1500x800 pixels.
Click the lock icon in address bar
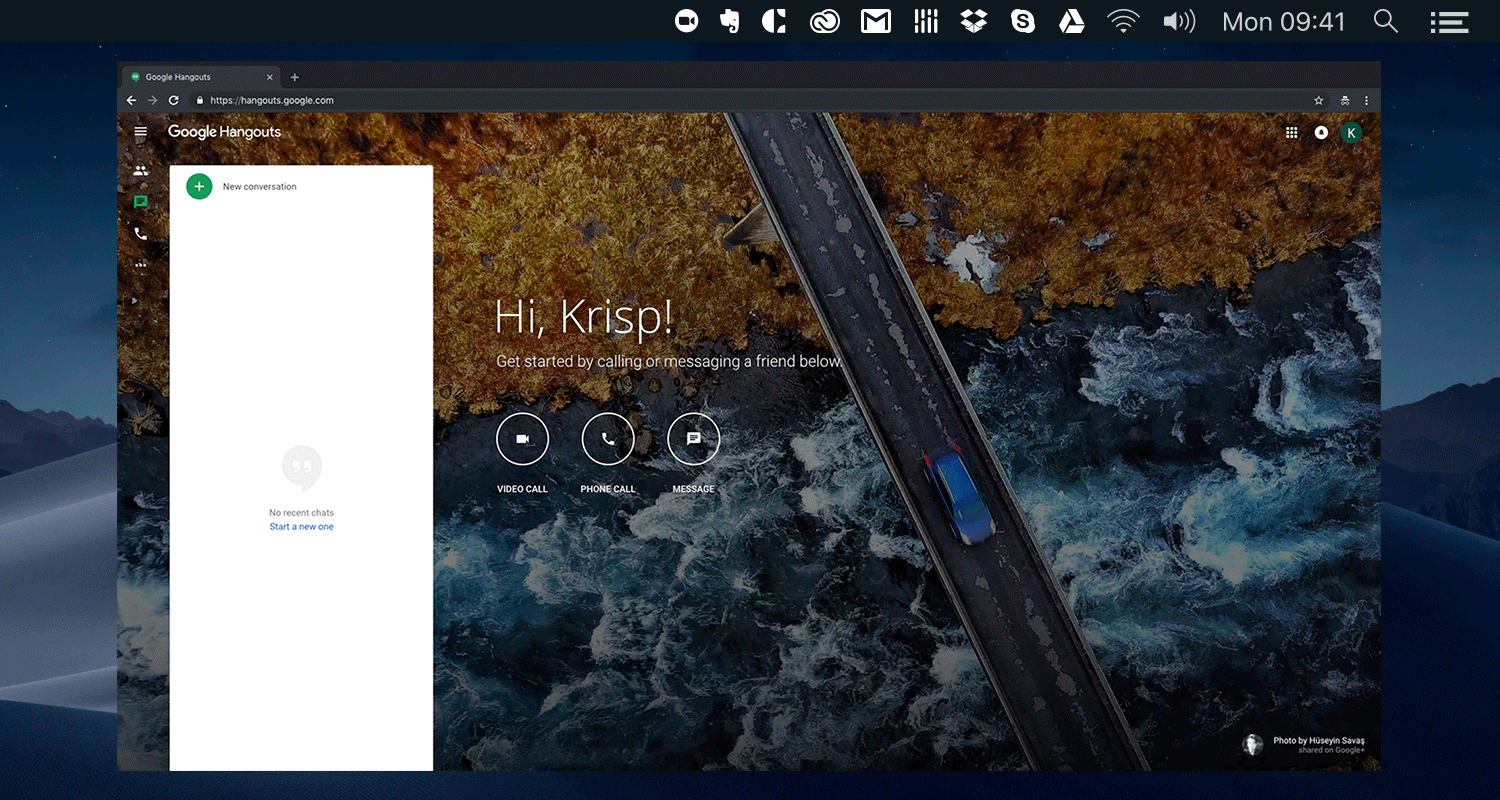[x=200, y=100]
